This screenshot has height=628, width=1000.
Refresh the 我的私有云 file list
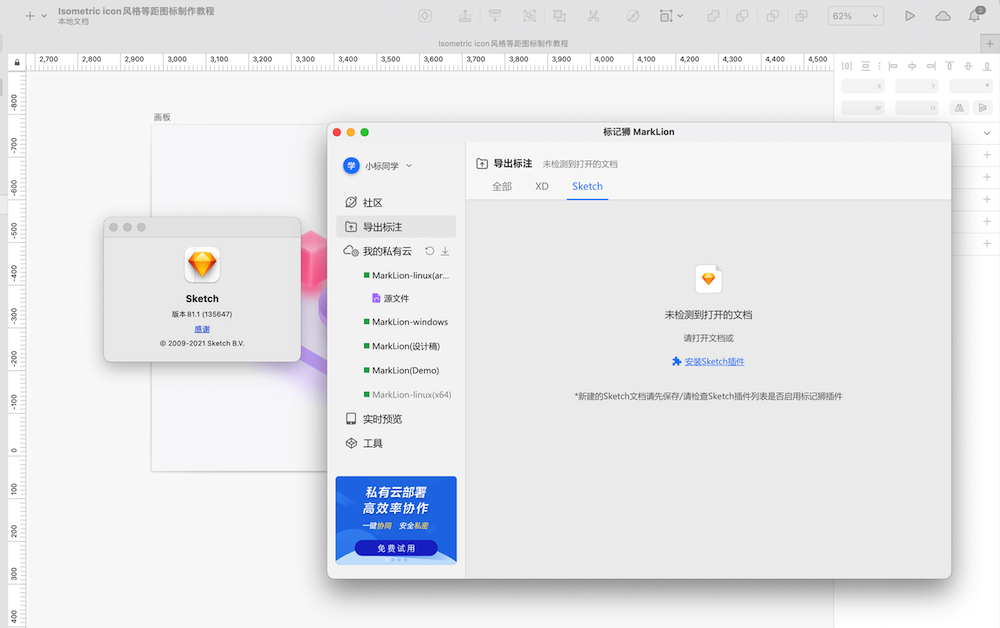pyautogui.click(x=432, y=251)
